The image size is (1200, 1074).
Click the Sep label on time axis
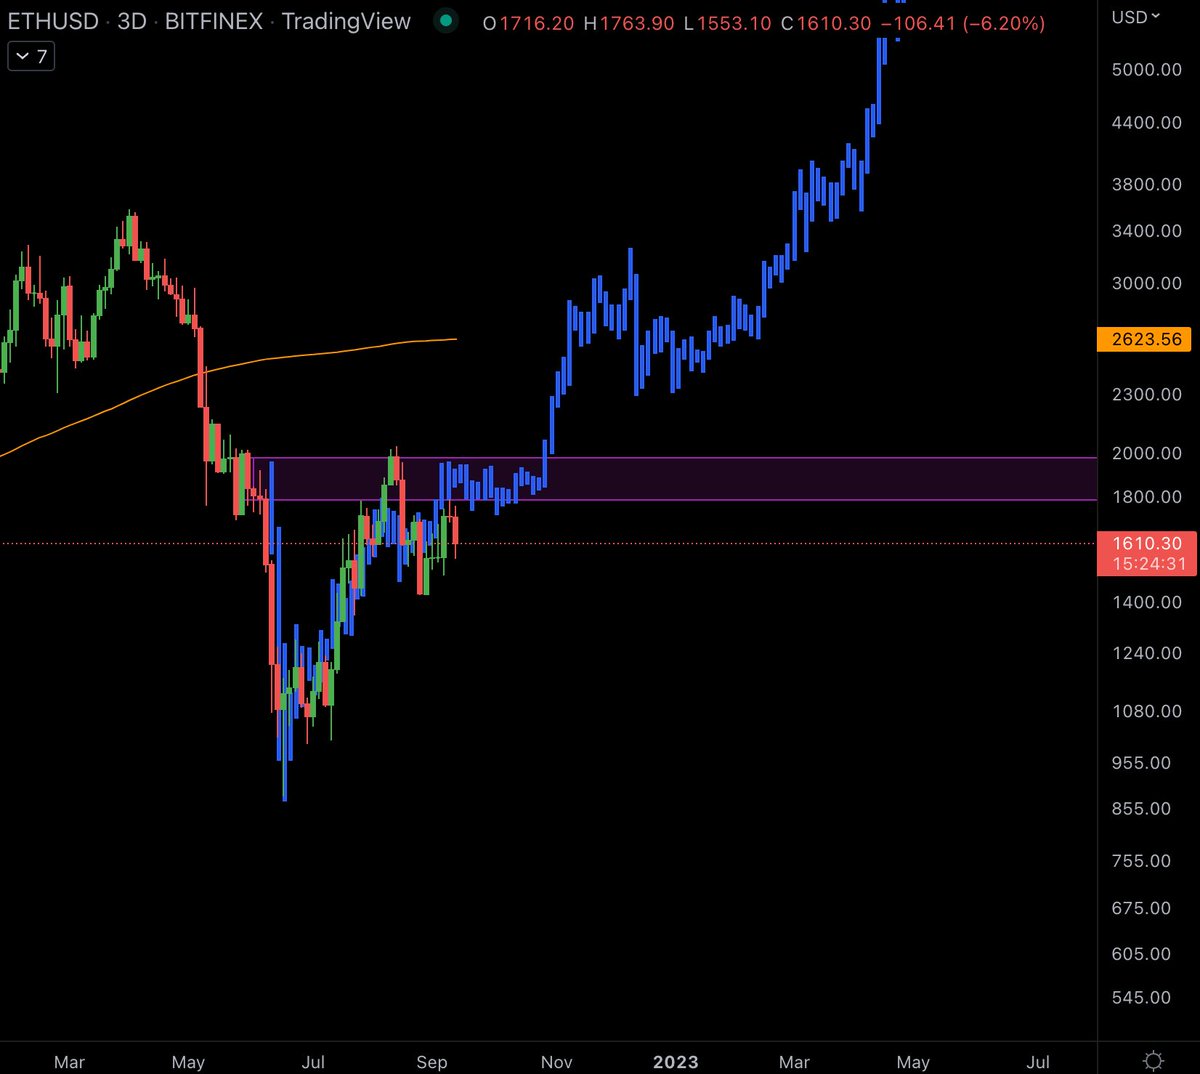pyautogui.click(x=432, y=1062)
